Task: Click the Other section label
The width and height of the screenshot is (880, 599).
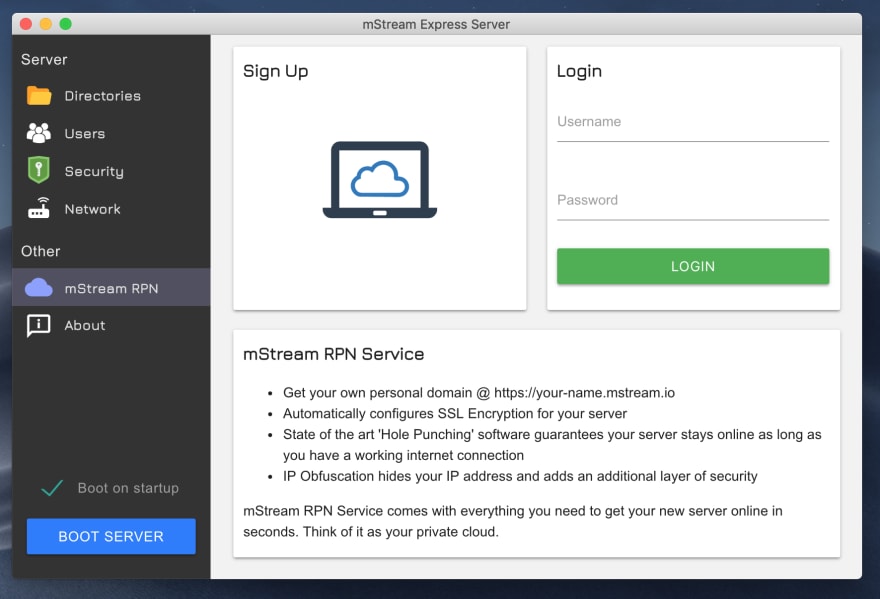Action: coord(40,251)
